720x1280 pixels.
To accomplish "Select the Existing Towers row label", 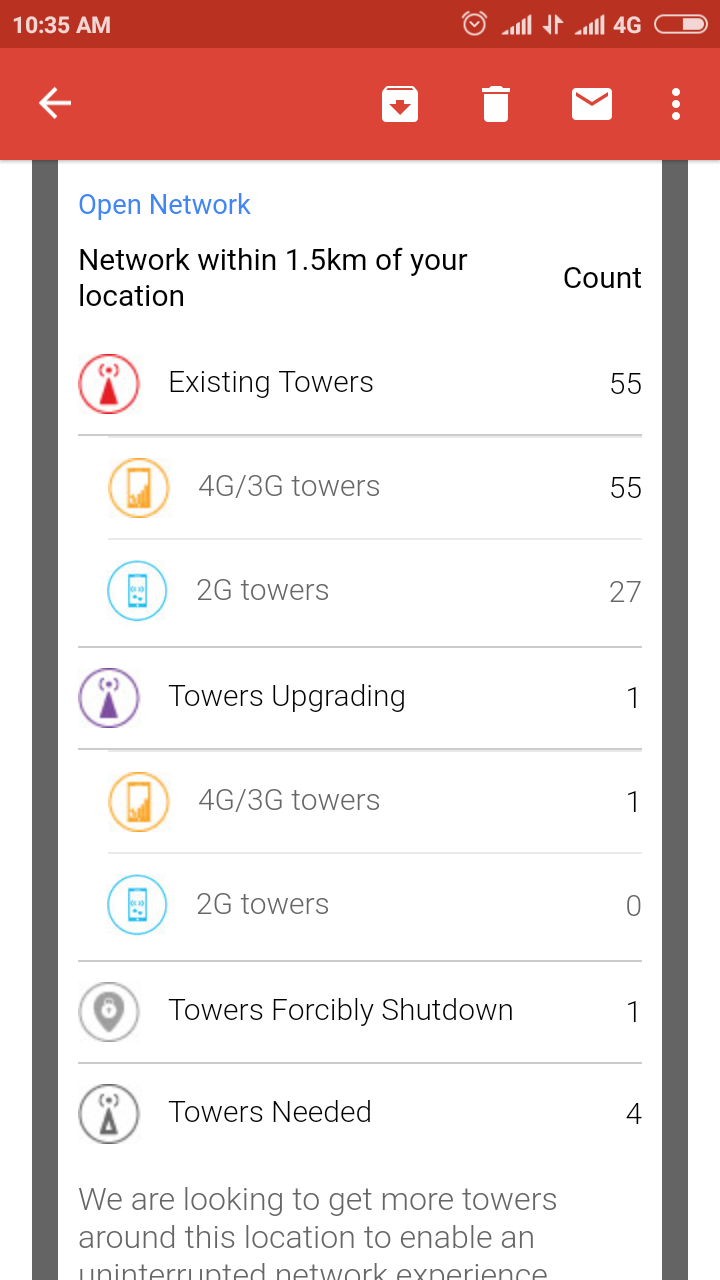I will point(271,382).
